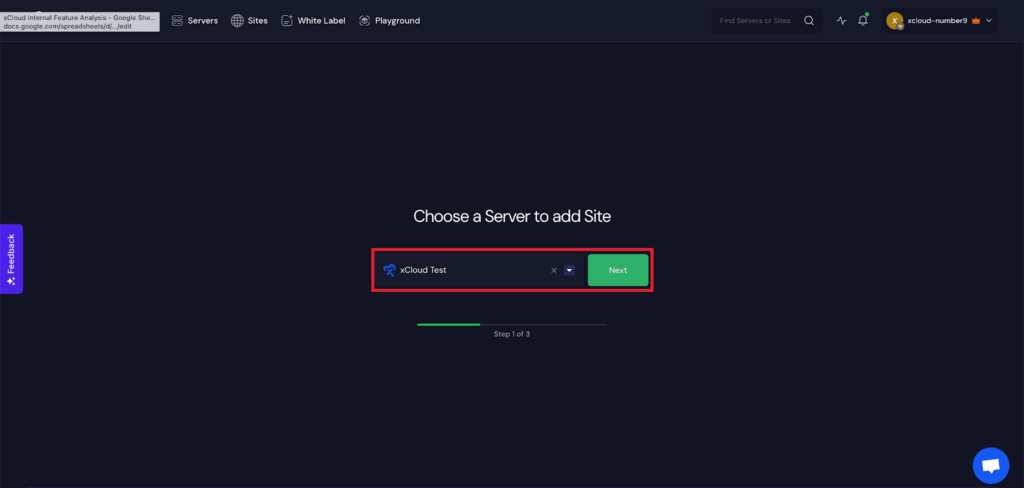The height and width of the screenshot is (488, 1024).
Task: Open the White Label menu
Action: coord(321,20)
